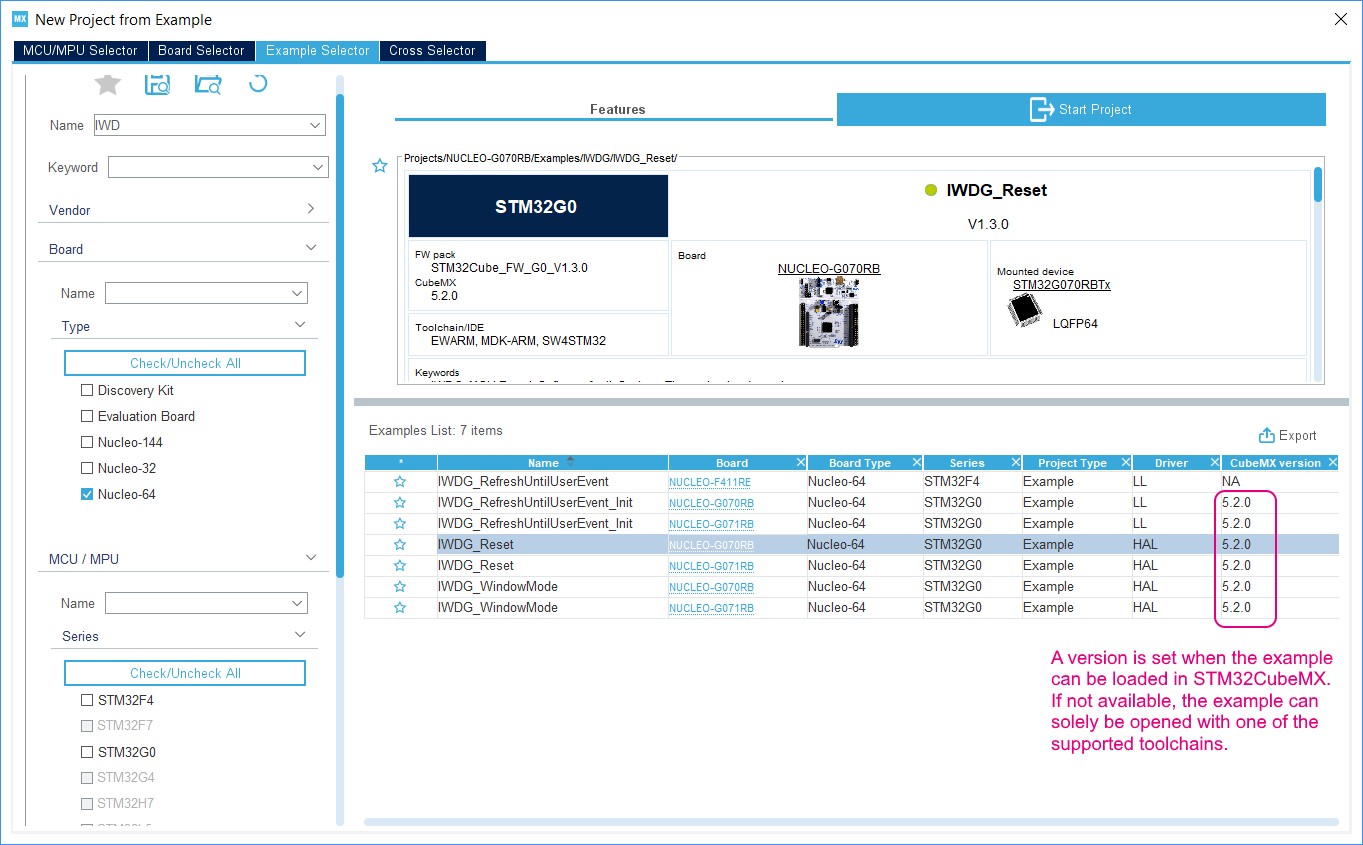Click the load saved search icon
Viewport: 1363px width, 845px height.
tap(208, 85)
